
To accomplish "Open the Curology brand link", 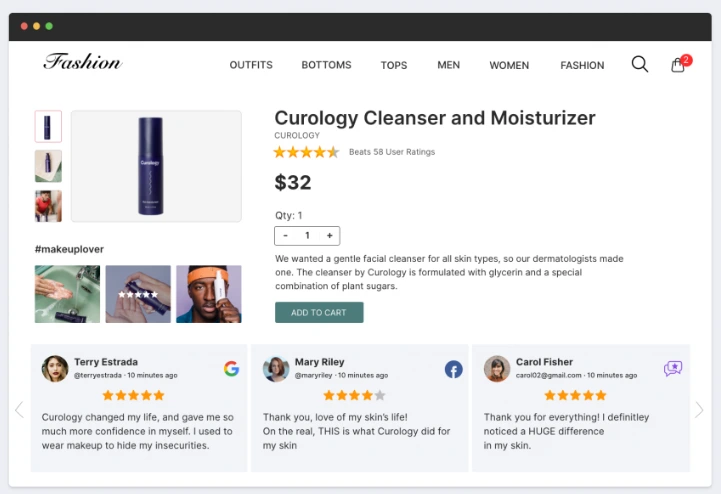I will (297, 135).
